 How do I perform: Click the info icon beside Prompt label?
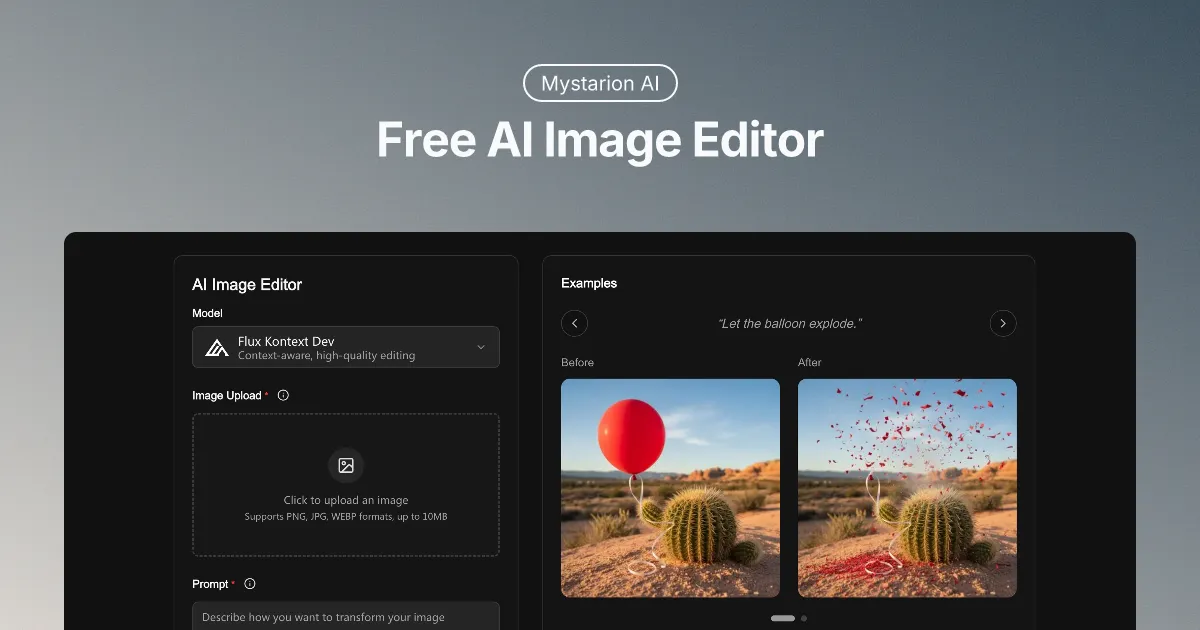[x=250, y=584]
